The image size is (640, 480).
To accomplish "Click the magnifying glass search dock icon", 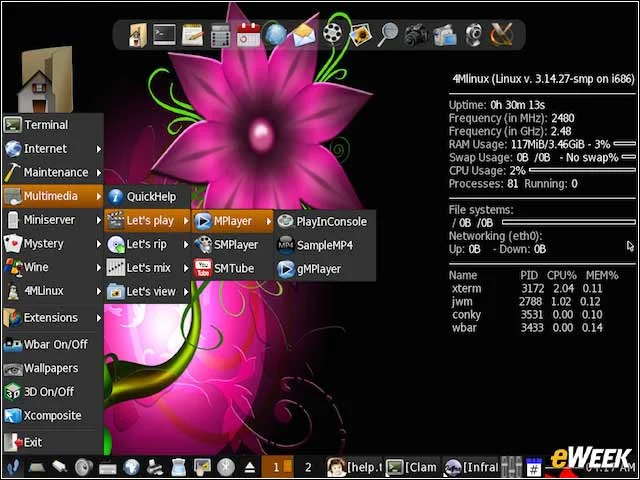I will pyautogui.click(x=388, y=34).
